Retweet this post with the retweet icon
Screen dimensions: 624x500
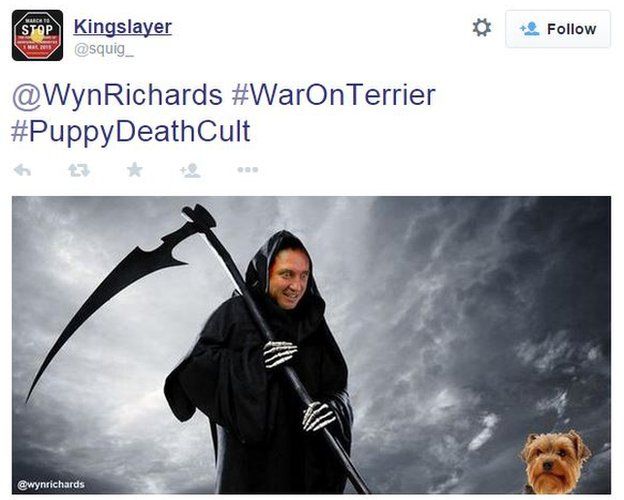click(x=79, y=170)
